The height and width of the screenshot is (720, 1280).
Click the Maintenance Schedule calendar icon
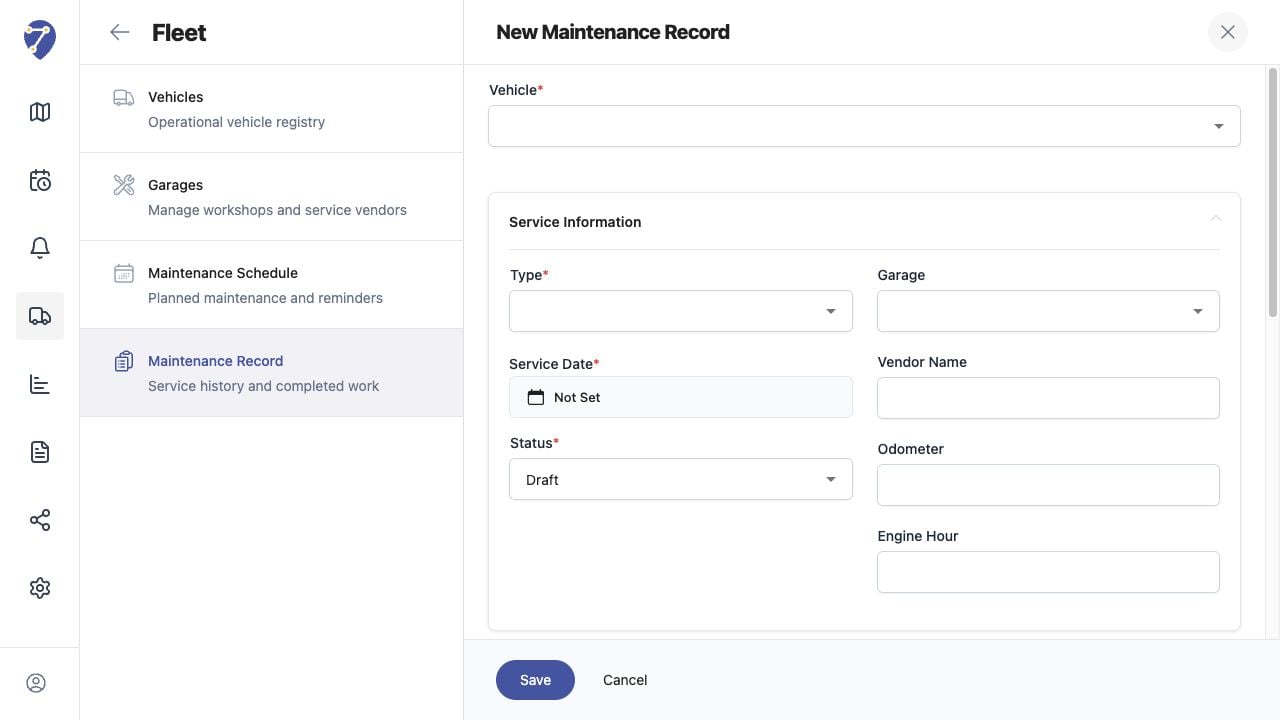(x=124, y=273)
